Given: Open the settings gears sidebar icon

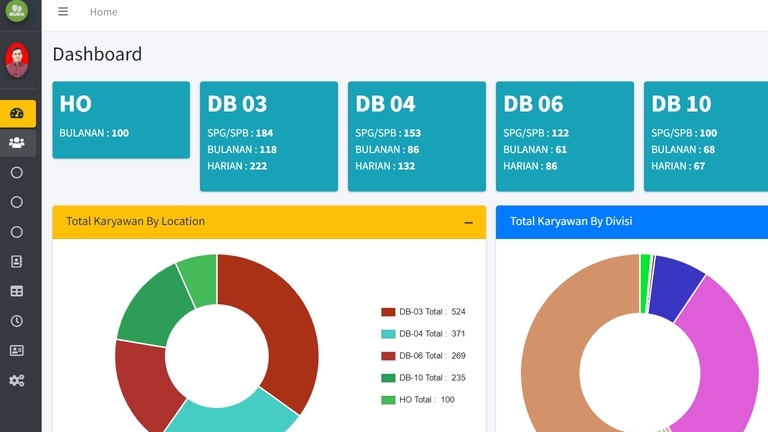Looking at the screenshot, I should click(x=17, y=381).
